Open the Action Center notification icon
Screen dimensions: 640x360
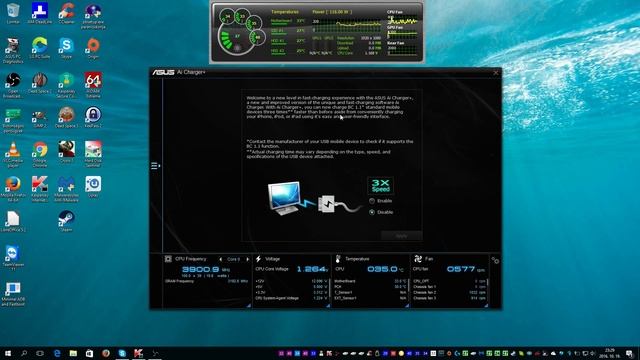point(629,353)
